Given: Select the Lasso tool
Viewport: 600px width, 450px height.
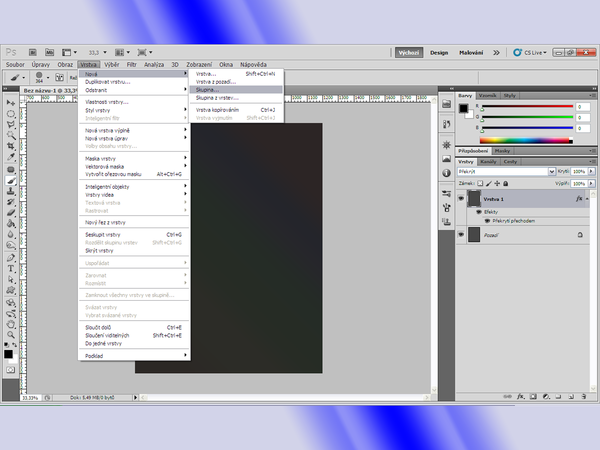Looking at the screenshot, I should 10,125.
